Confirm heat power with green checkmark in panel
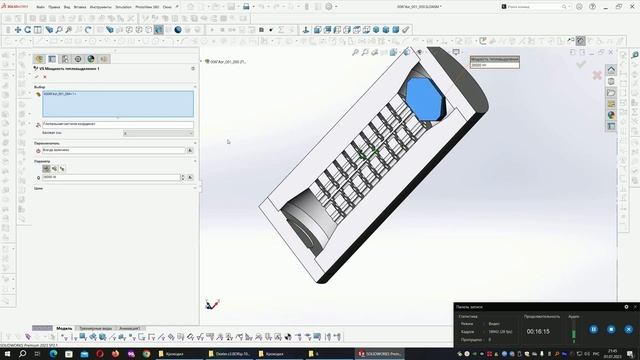640x360 pixels. click(36, 77)
